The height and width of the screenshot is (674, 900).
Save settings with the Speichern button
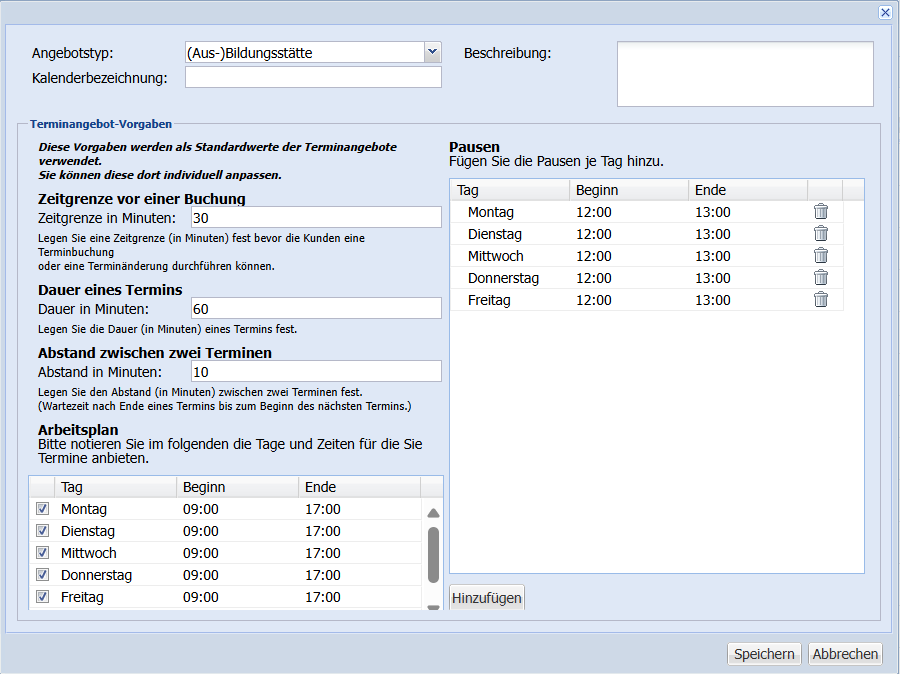pos(764,654)
